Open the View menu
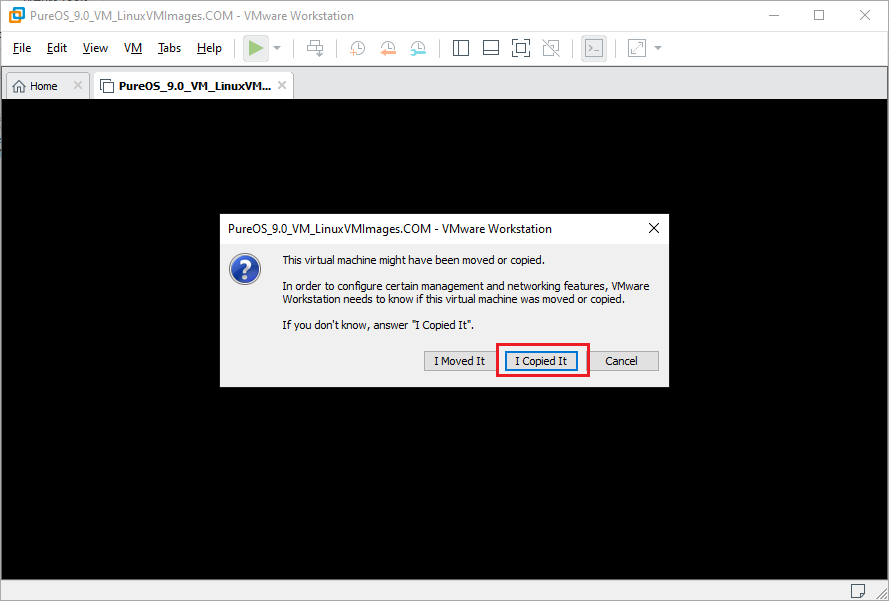 (x=95, y=48)
